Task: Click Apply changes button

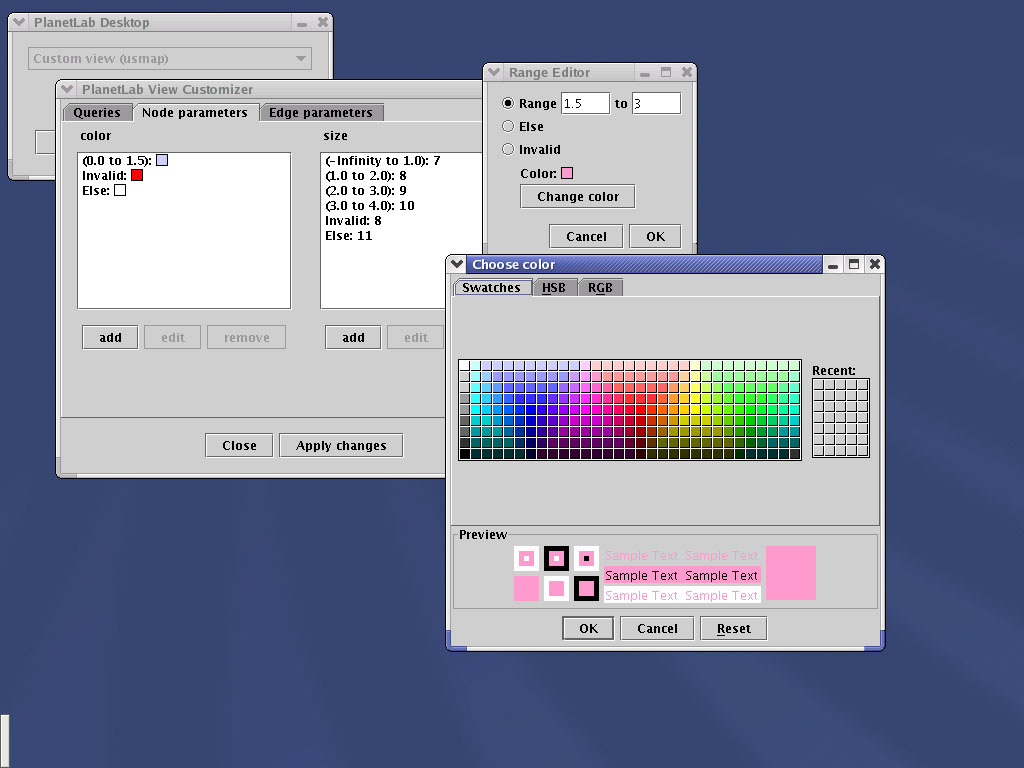Action: [341, 445]
